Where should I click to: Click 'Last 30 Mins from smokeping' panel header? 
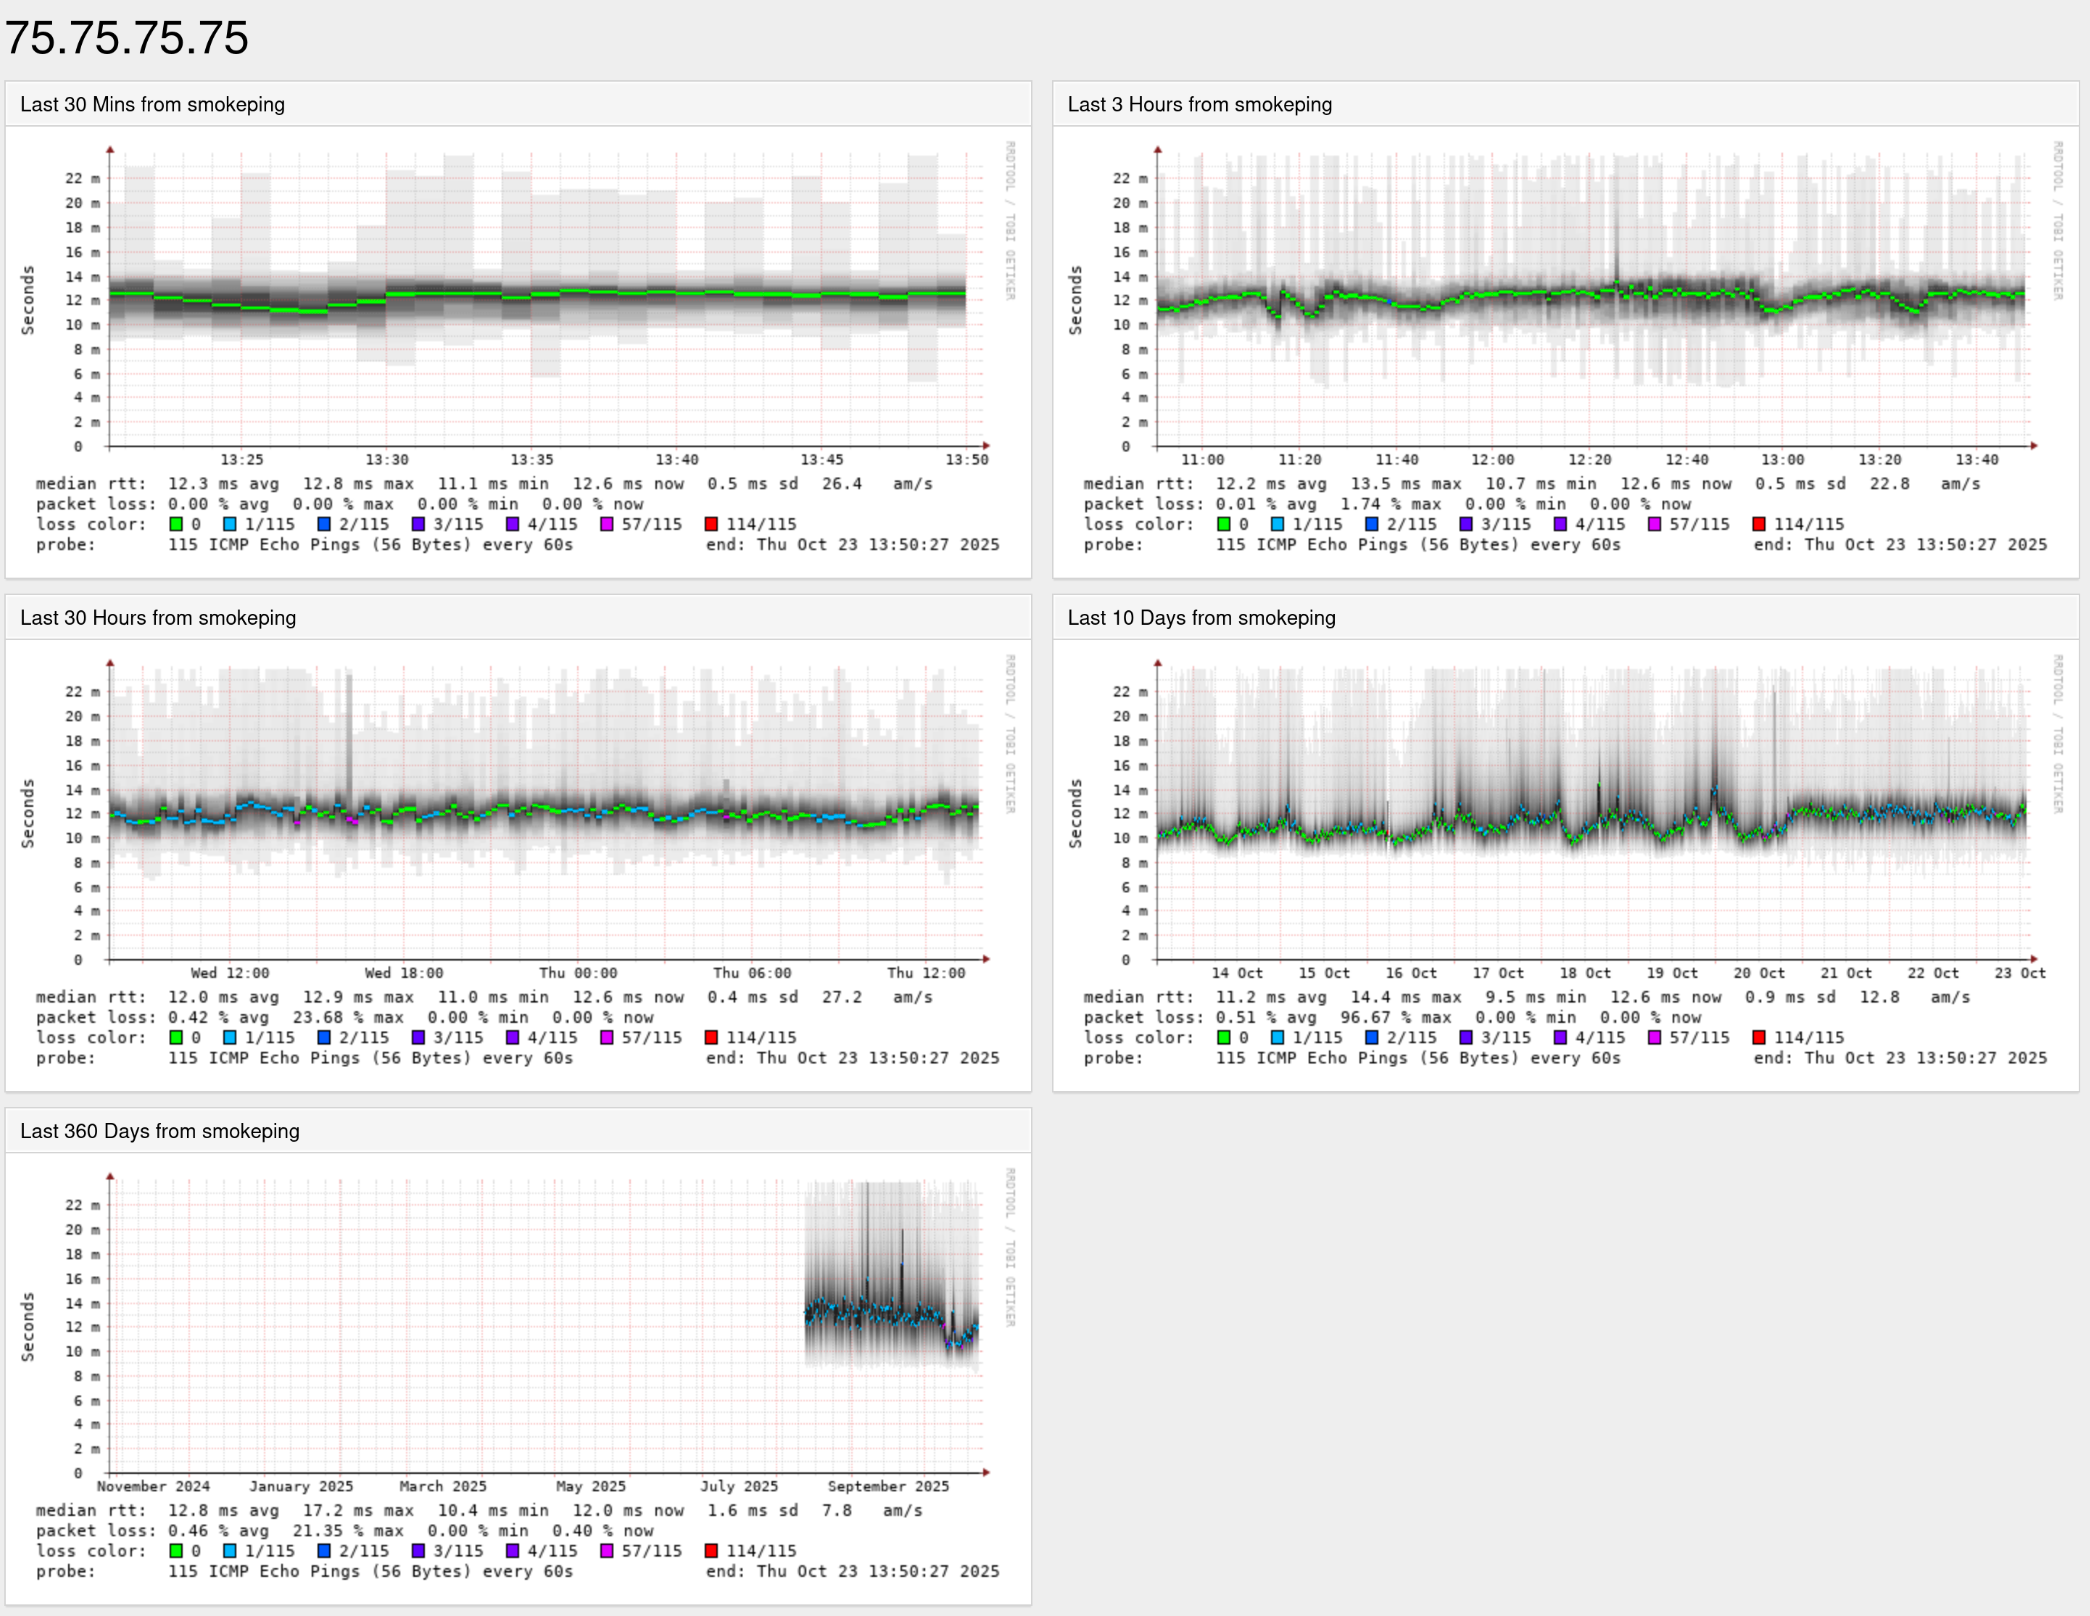coord(152,105)
